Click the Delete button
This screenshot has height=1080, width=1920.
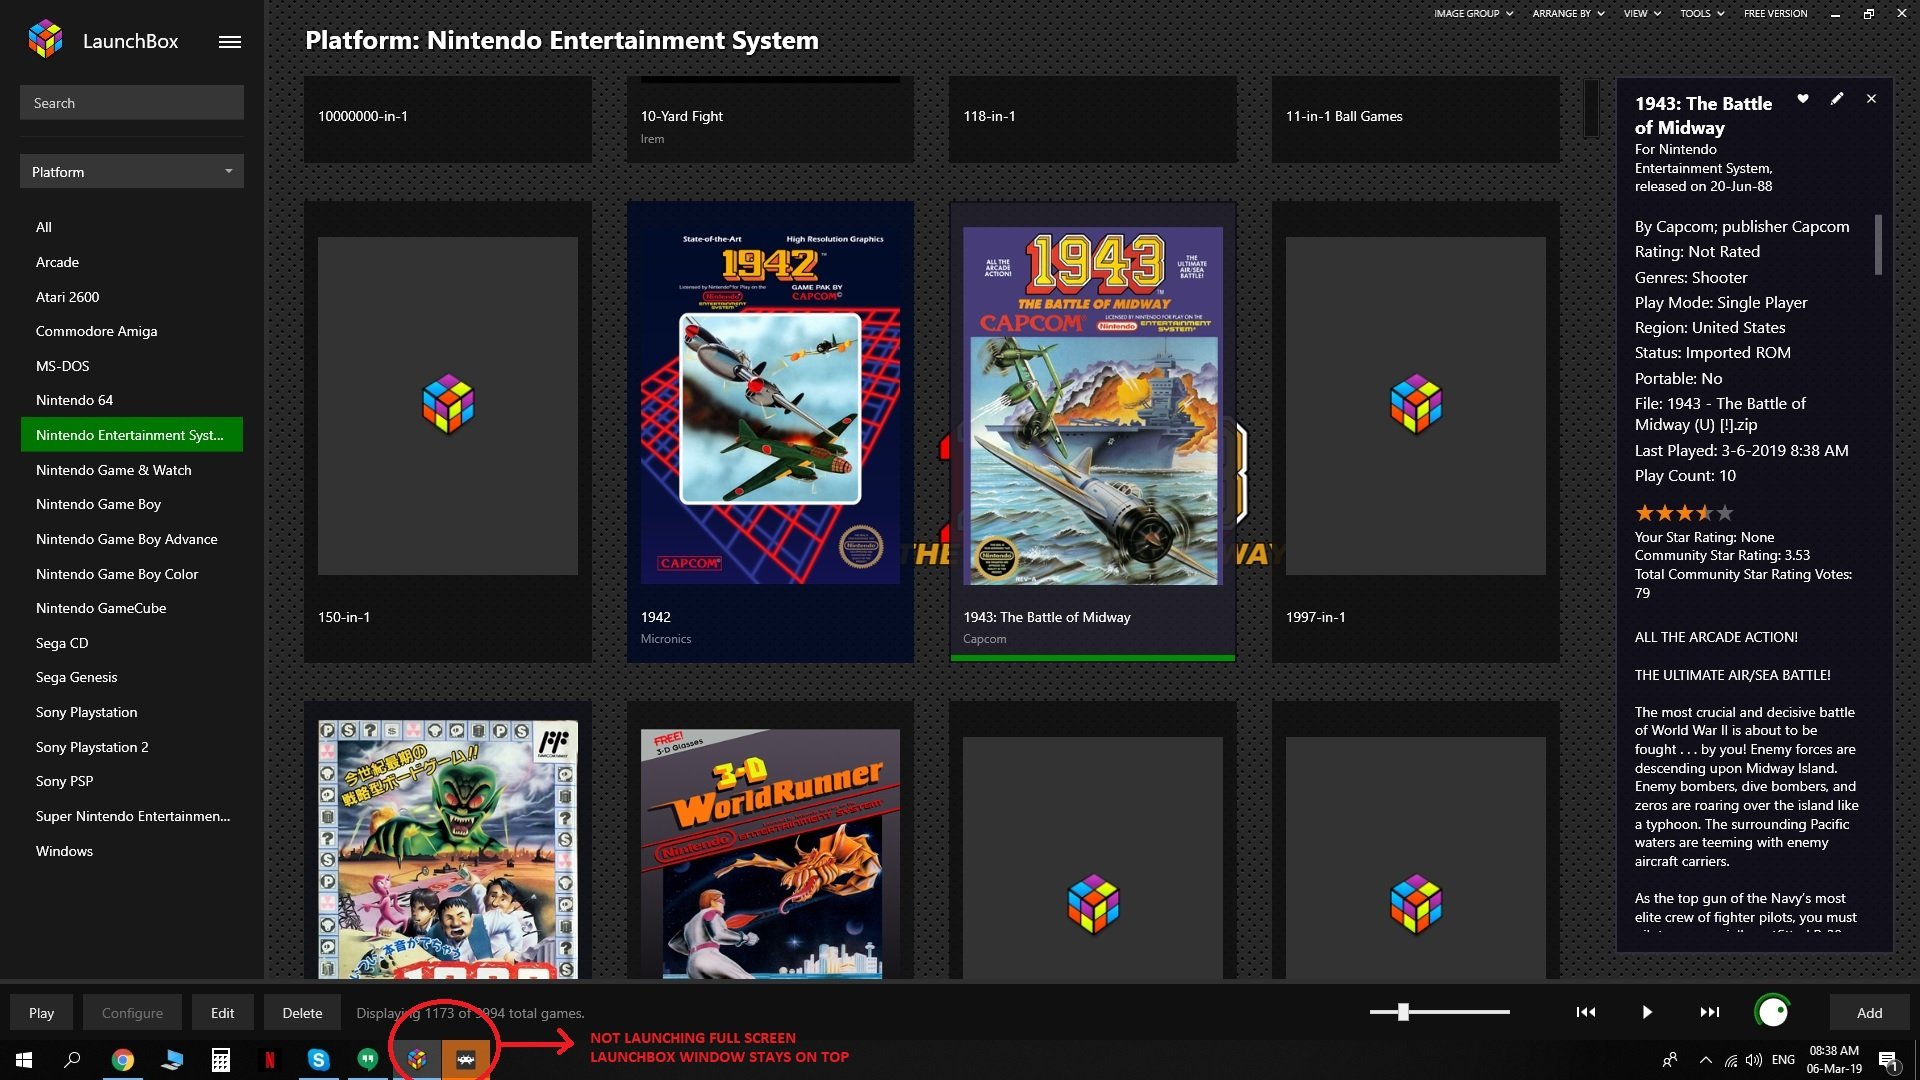(302, 1013)
